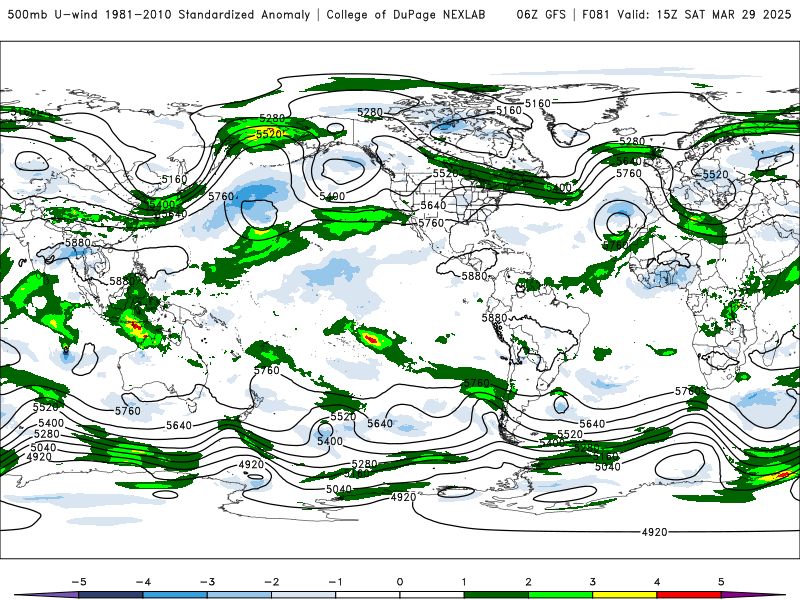
Task: Click the '-2' legend tick label
Action: 271,582
